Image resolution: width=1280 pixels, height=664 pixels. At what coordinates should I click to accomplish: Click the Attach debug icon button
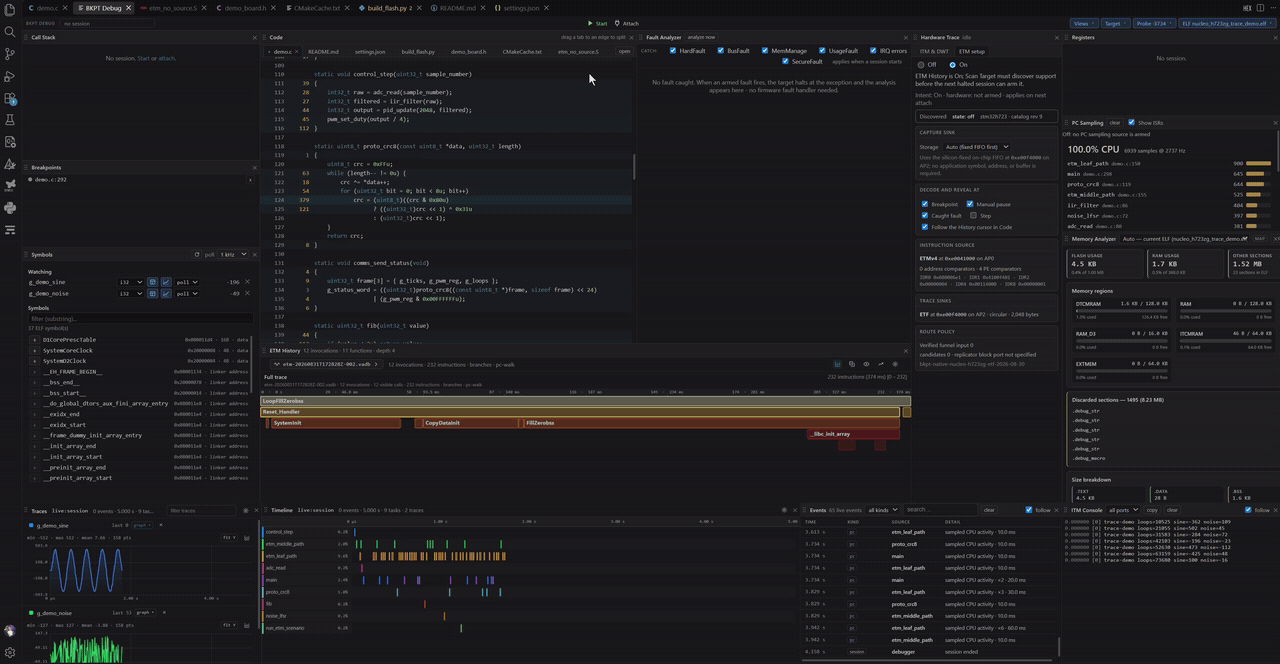(x=626, y=23)
